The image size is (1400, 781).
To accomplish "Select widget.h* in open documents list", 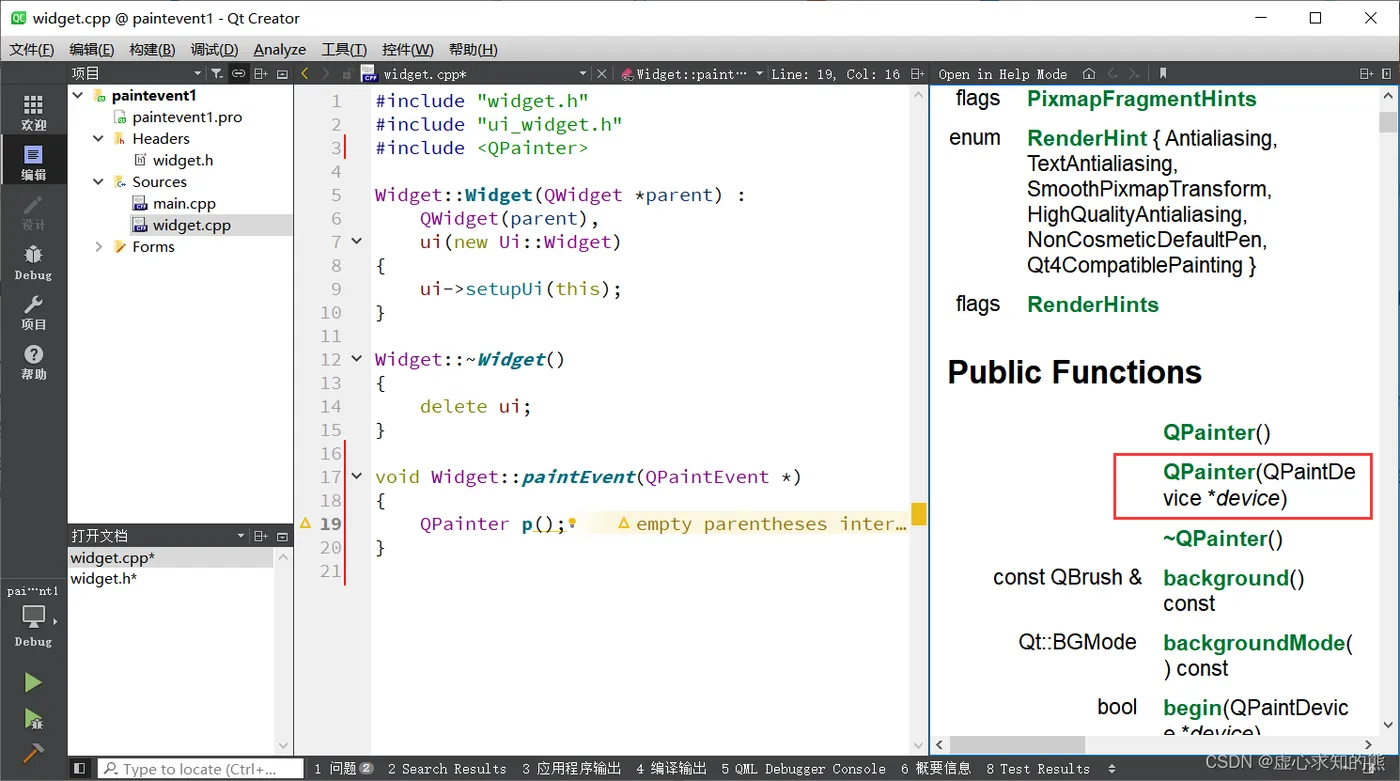I will pyautogui.click(x=103, y=578).
